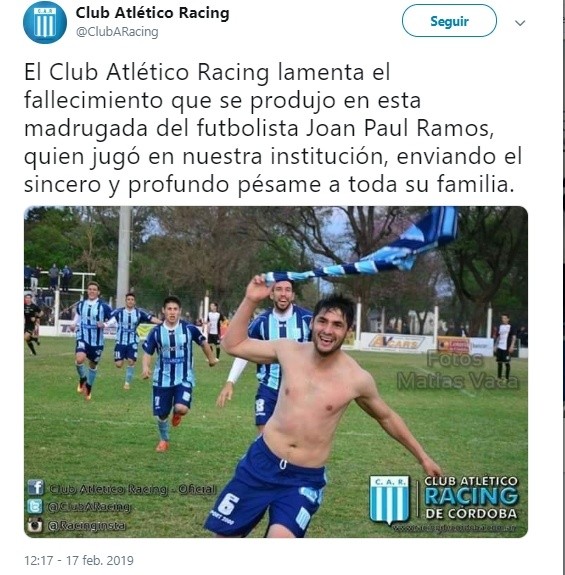The width and height of the screenshot is (565, 575).
Task: Click the Club Atlético Racing - Oficial overlay text
Action: pyautogui.click(x=133, y=489)
